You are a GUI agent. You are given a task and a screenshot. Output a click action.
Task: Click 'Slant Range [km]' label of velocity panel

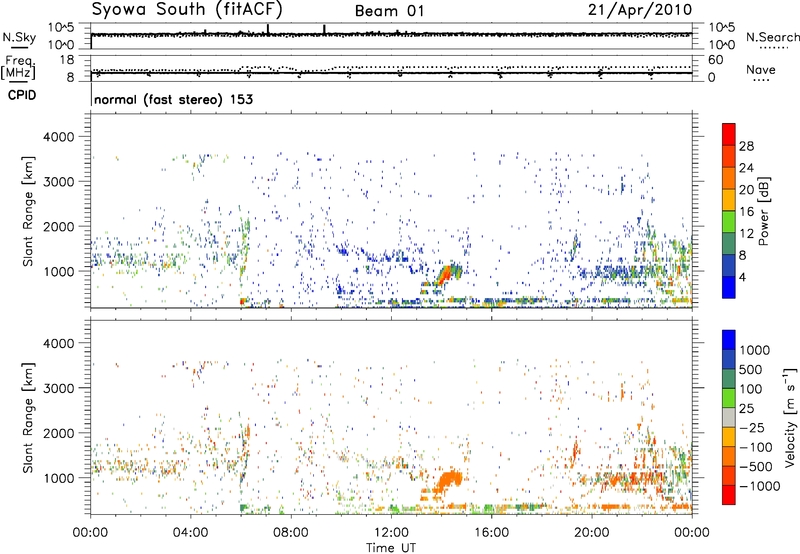coord(28,417)
